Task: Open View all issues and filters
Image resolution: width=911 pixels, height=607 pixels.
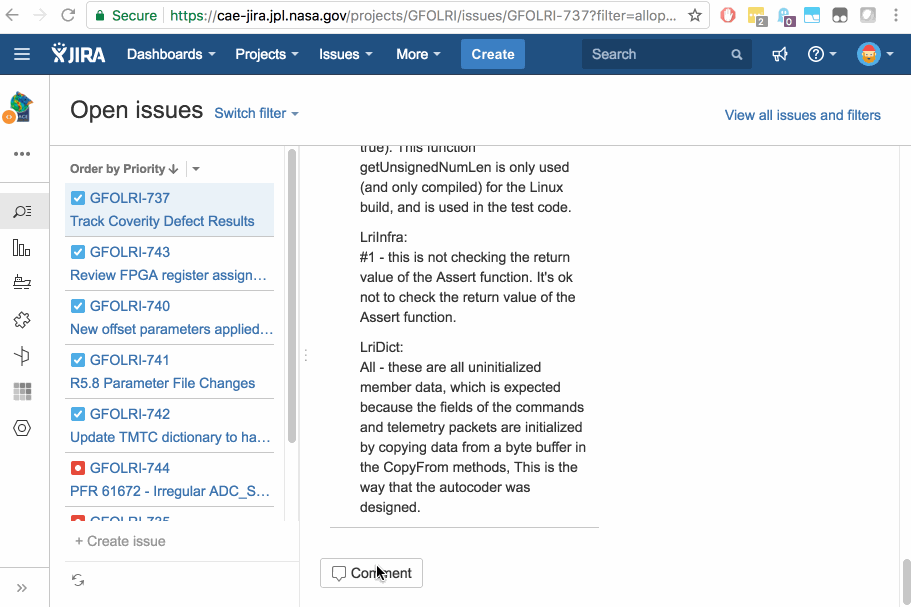Action: click(x=802, y=115)
